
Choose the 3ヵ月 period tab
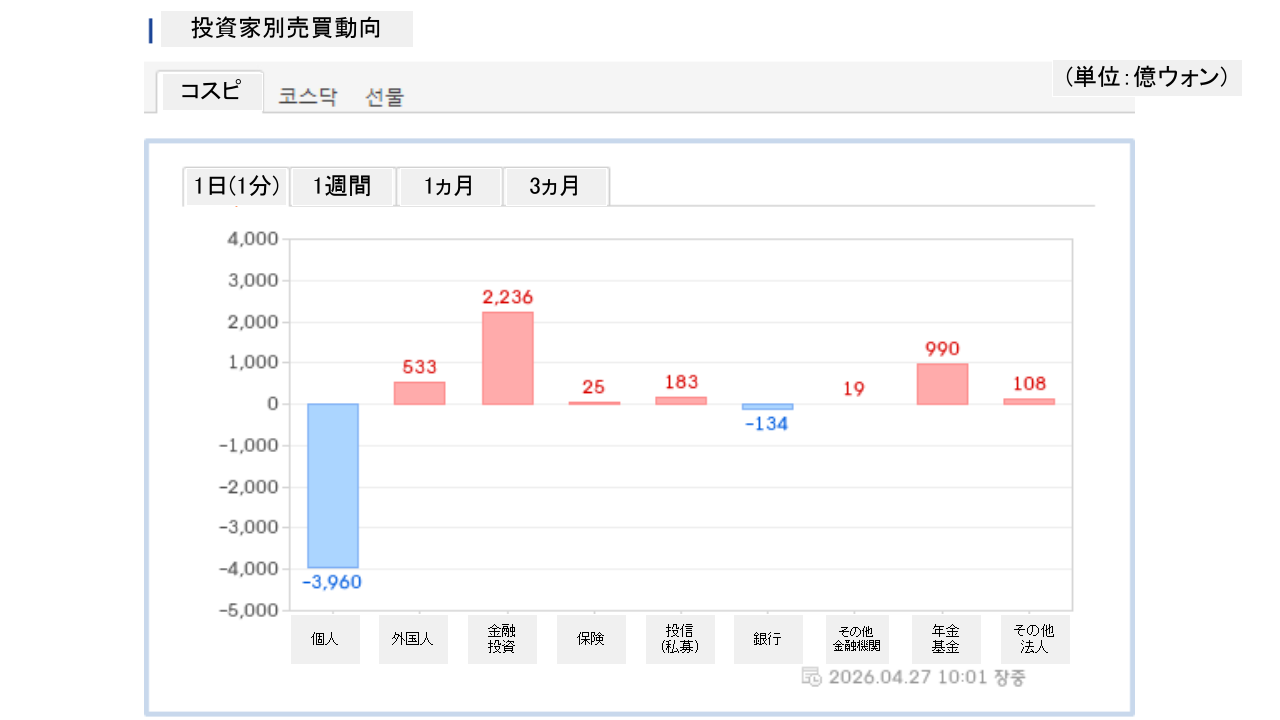[x=555, y=186]
